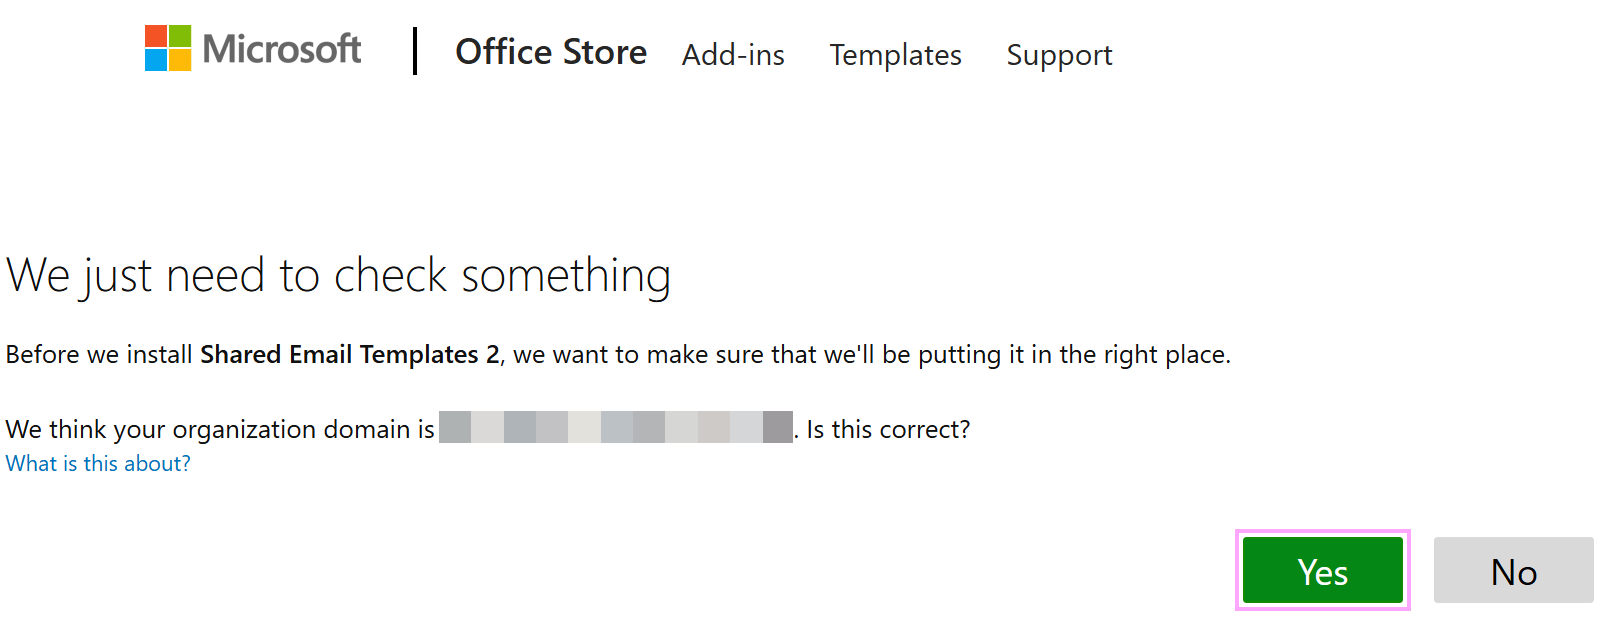Open the Add-ins section
This screenshot has width=1600, height=620.
(x=733, y=56)
